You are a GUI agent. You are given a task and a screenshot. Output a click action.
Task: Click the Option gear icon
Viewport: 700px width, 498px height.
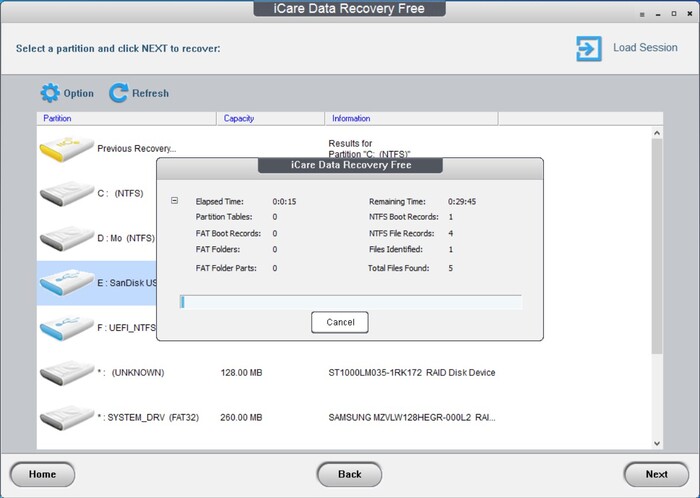click(x=50, y=93)
